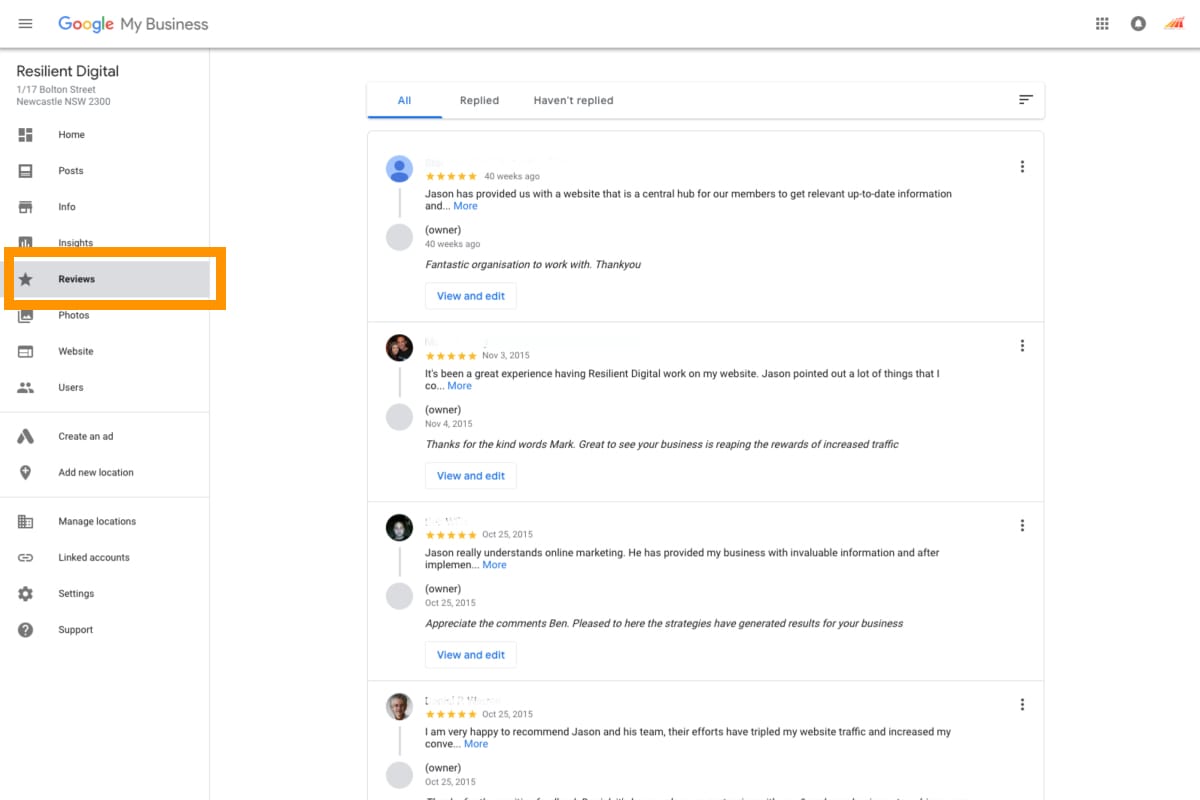Select the All reviews tab
Viewport: 1200px width, 800px height.
point(404,100)
